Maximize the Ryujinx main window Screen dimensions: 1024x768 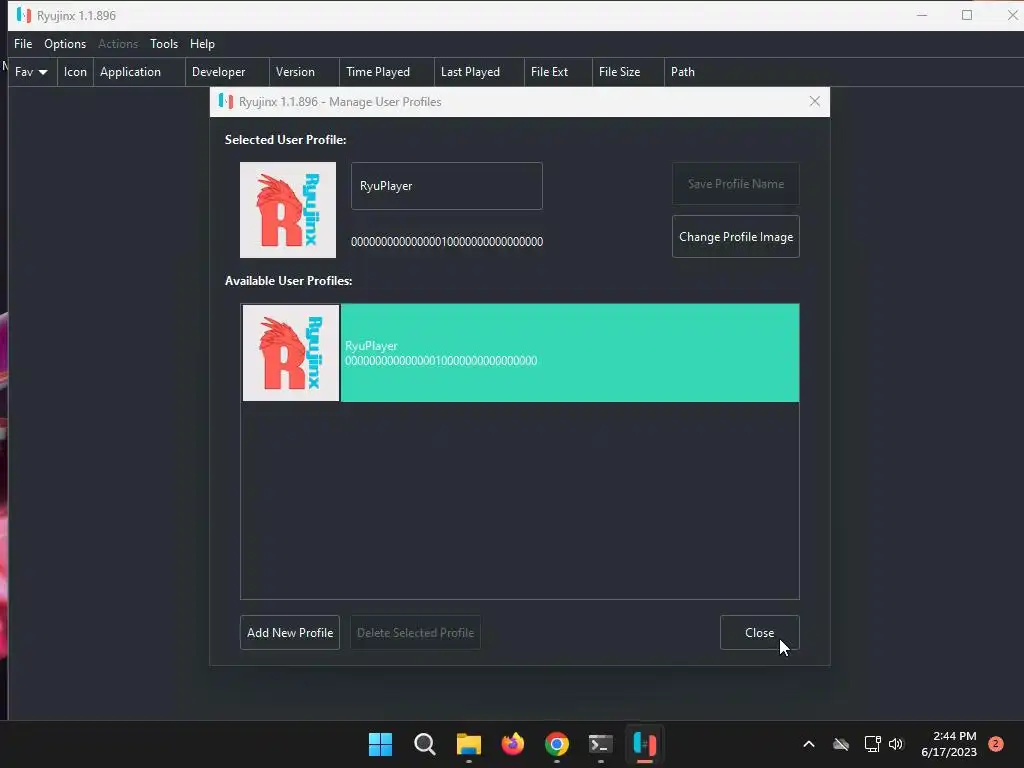coord(967,15)
